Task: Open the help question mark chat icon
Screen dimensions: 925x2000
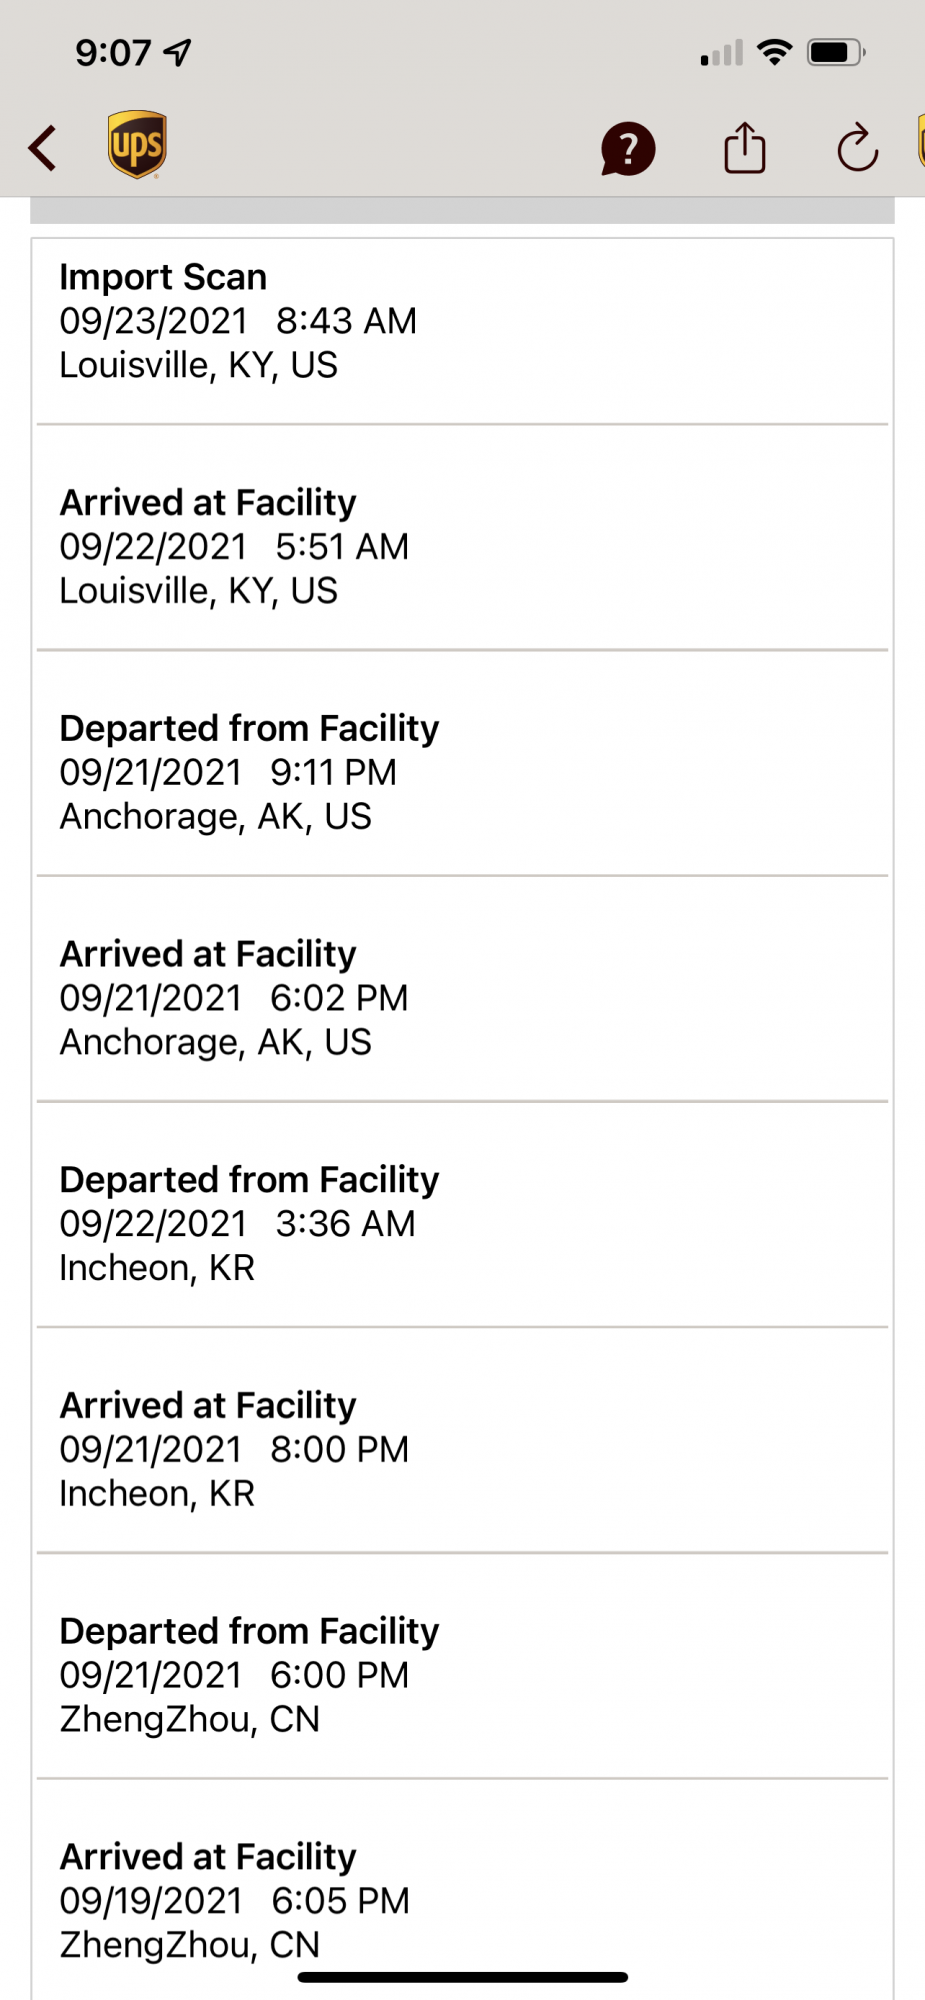Action: [628, 149]
